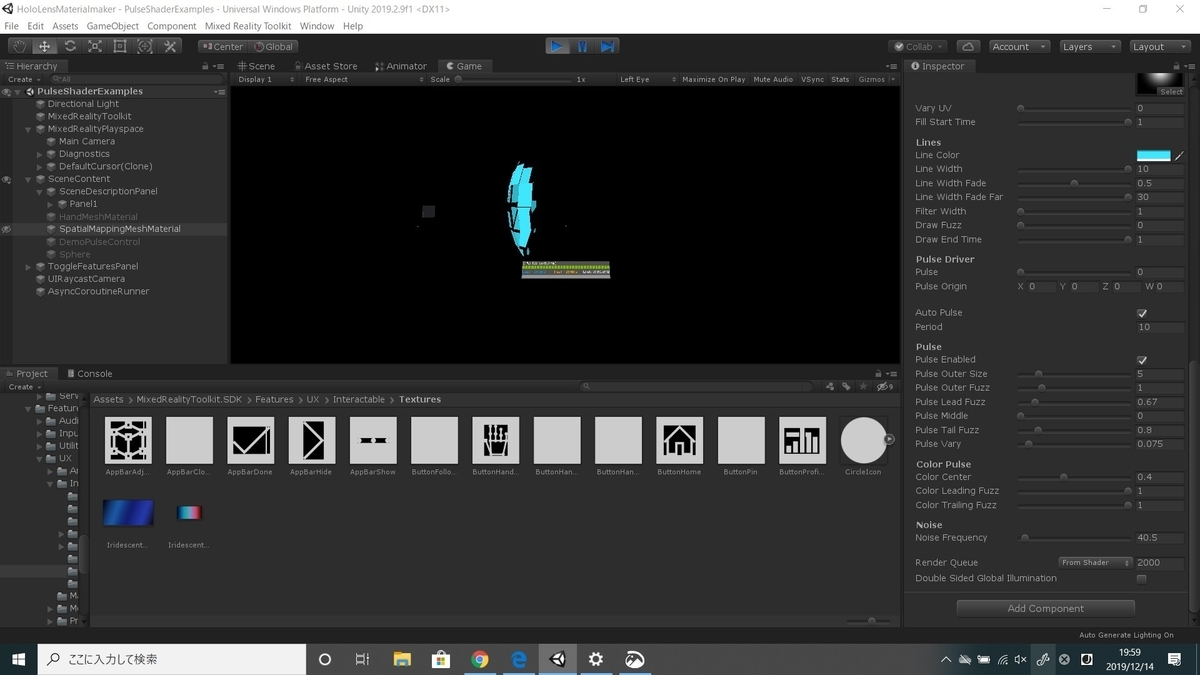Open Task View on the taskbar
The width and height of the screenshot is (1200, 675).
[x=363, y=659]
